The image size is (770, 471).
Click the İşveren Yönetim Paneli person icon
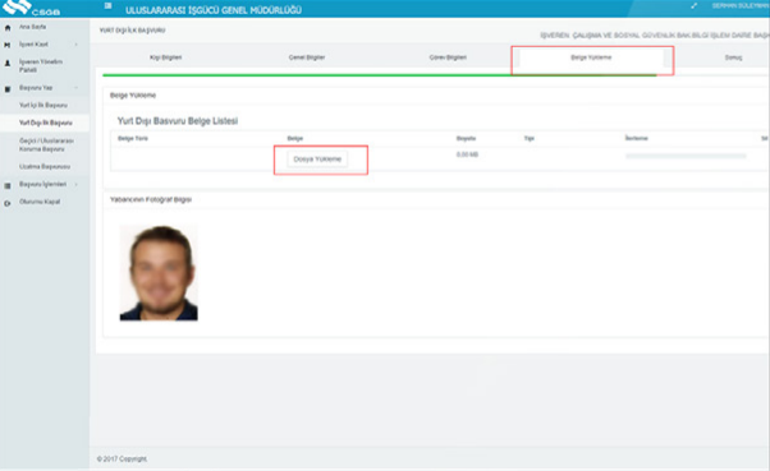(9, 62)
